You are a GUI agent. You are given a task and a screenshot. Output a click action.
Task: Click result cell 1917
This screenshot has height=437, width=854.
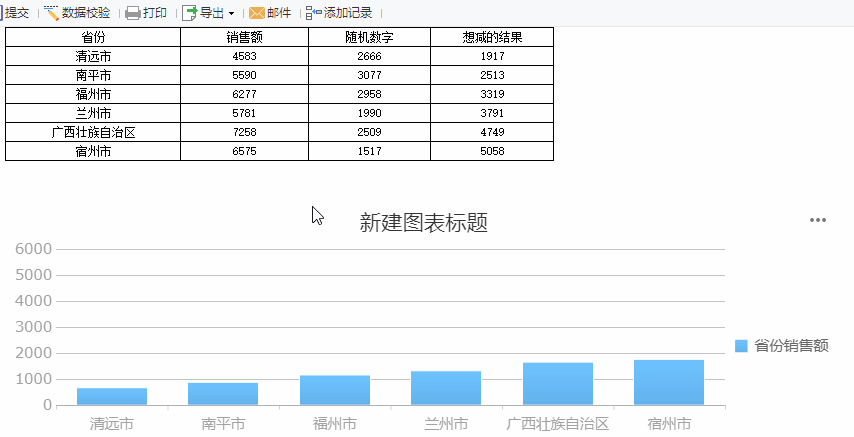(492, 56)
